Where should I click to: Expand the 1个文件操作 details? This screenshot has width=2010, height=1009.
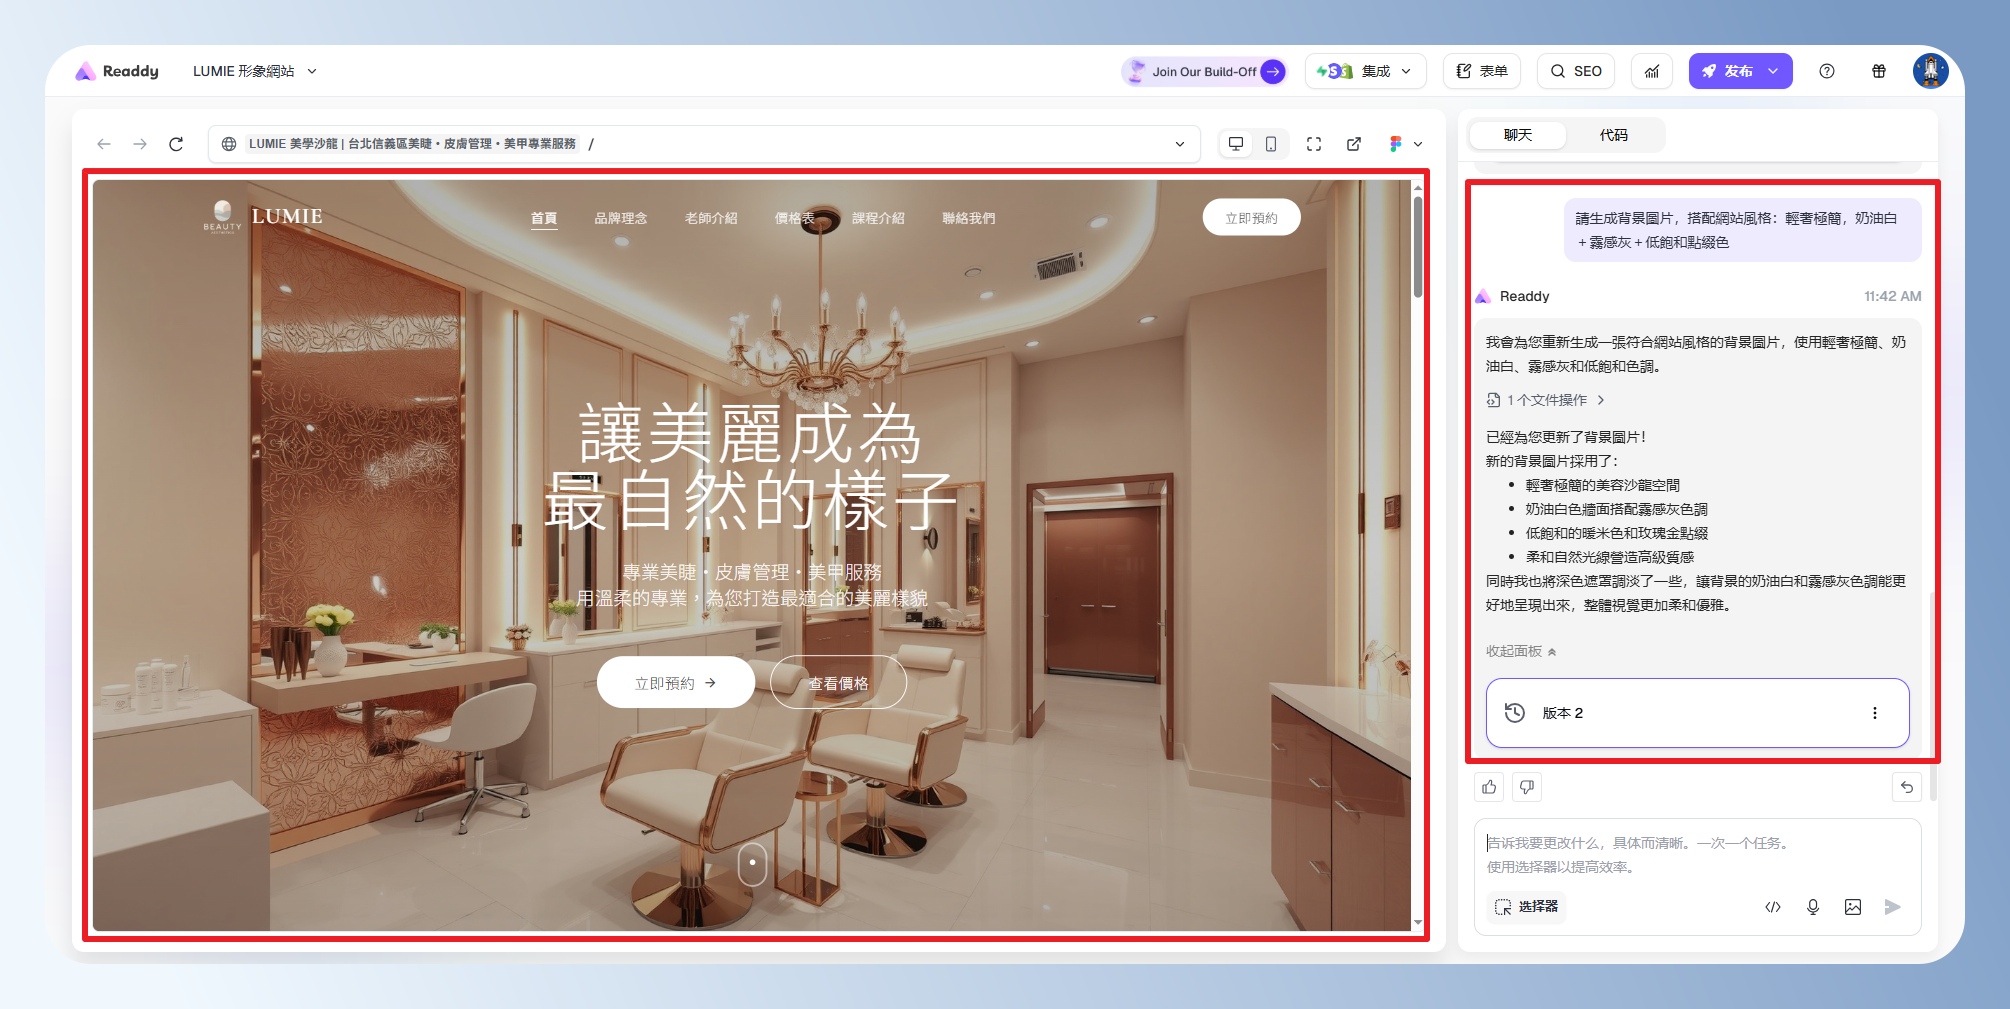point(1546,400)
